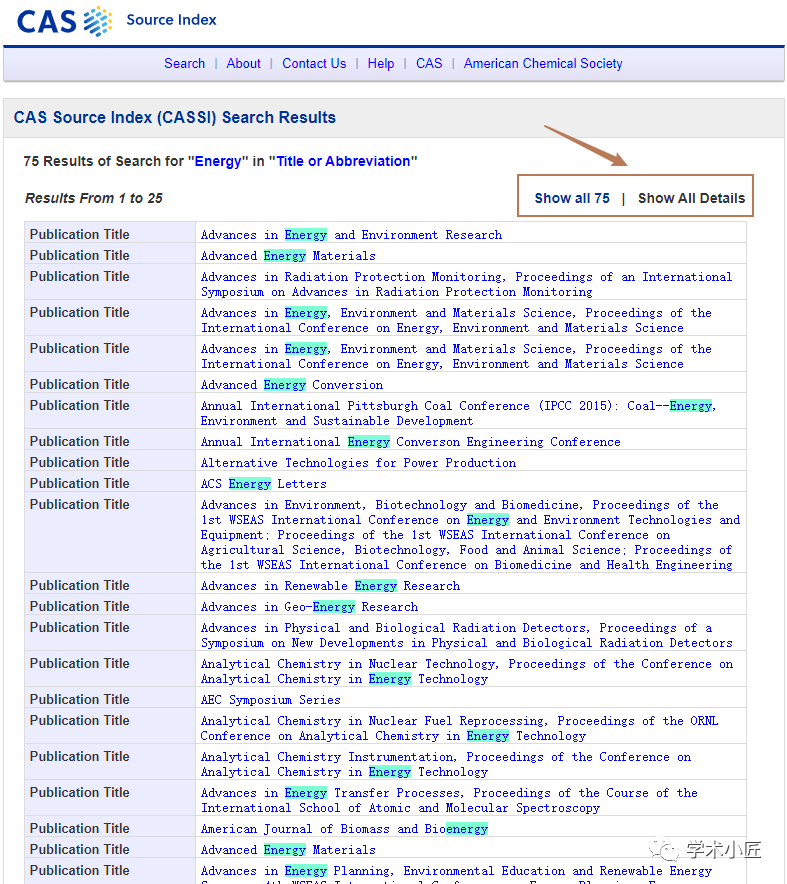Image resolution: width=787 pixels, height=884 pixels.
Task: Open Analytical Chemistry in Nuclear Technology entry
Action: point(467,671)
